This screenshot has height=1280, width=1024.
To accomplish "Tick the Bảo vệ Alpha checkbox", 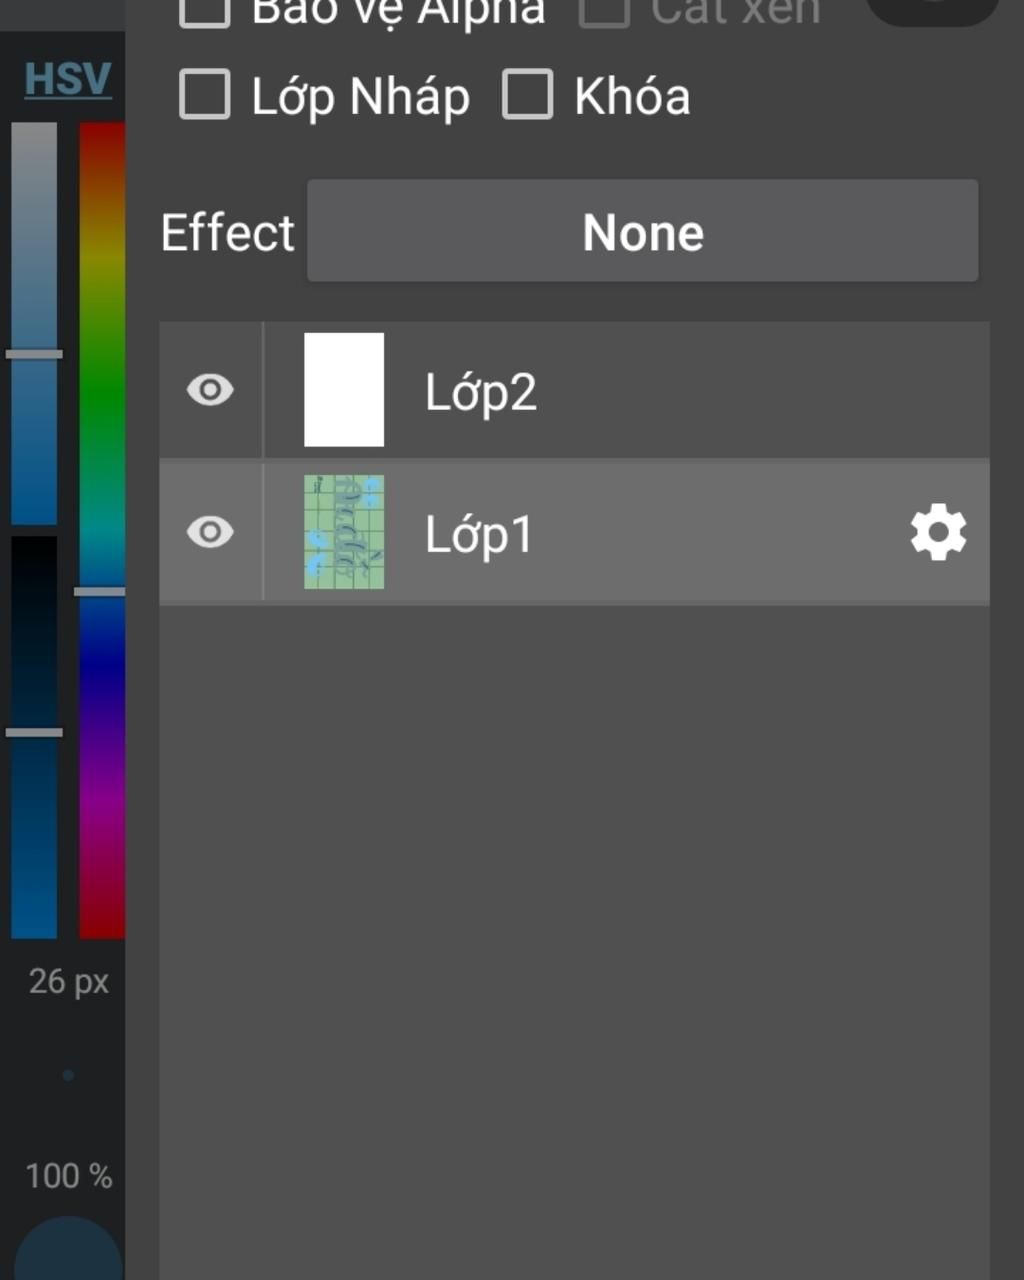I will (205, 10).
